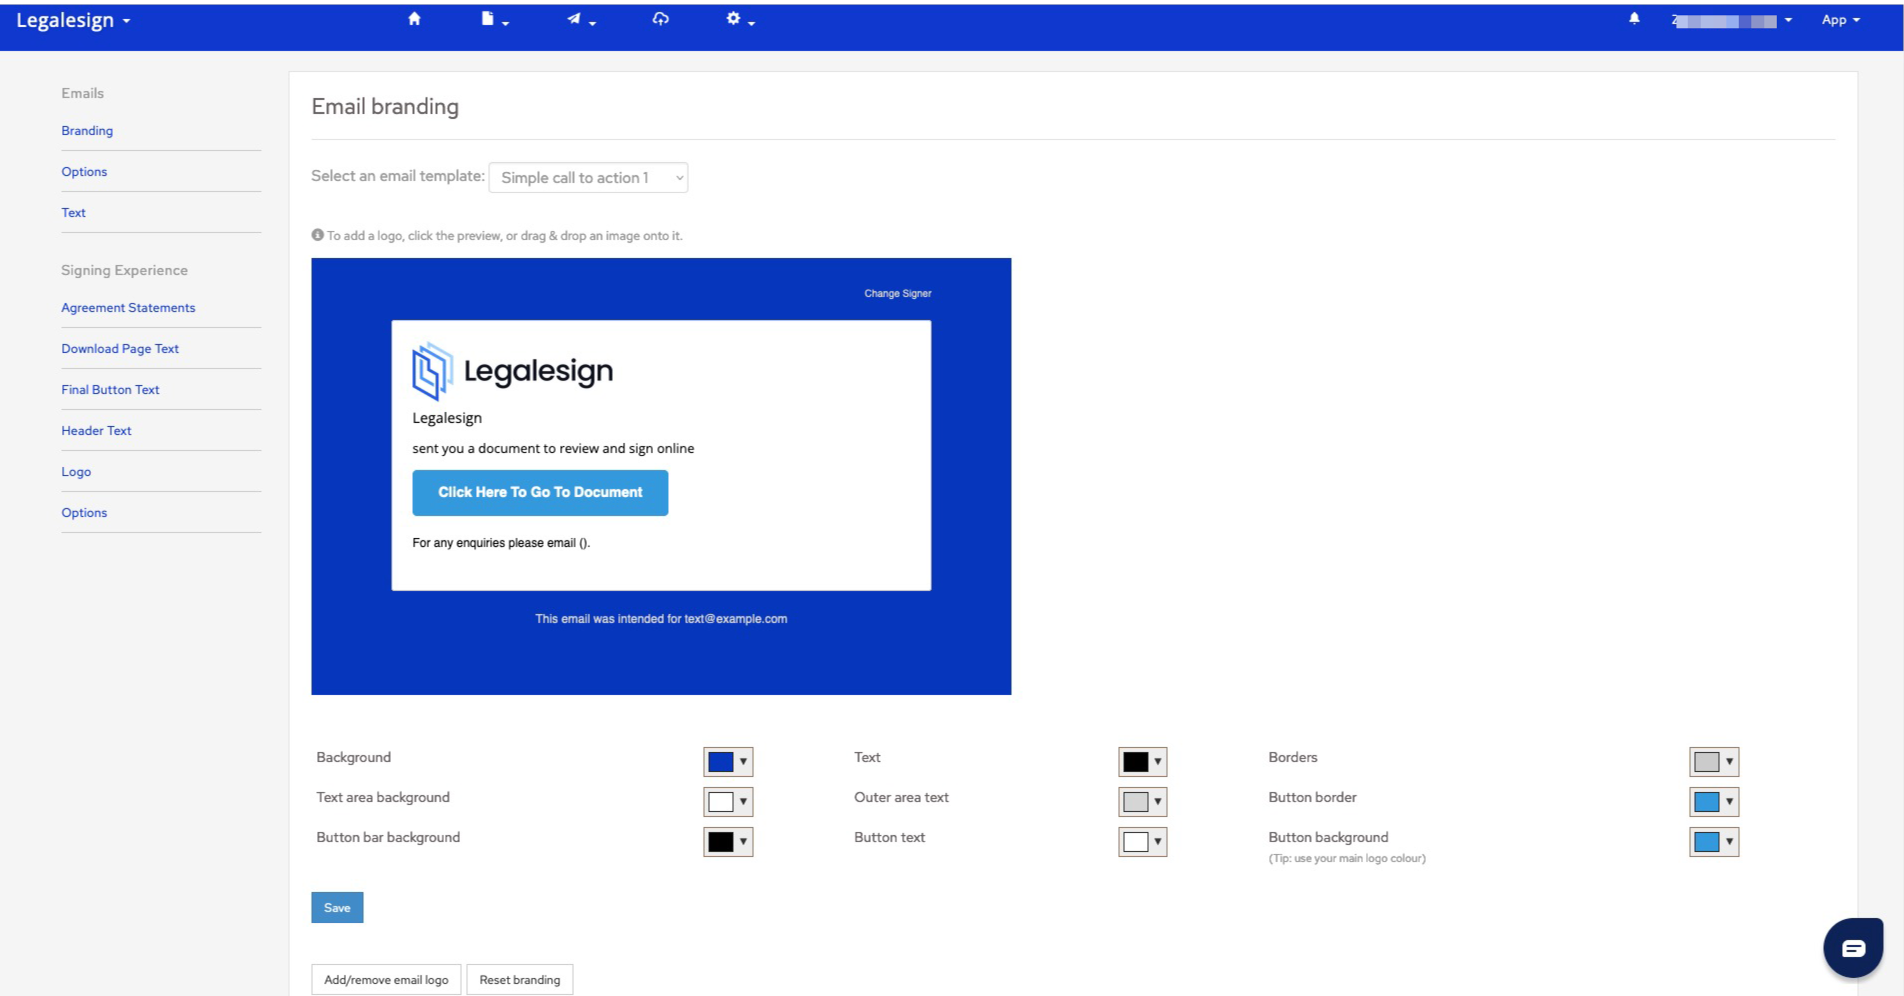This screenshot has height=996, width=1904.
Task: Open the documents icon in the top navbar
Action: point(489,18)
